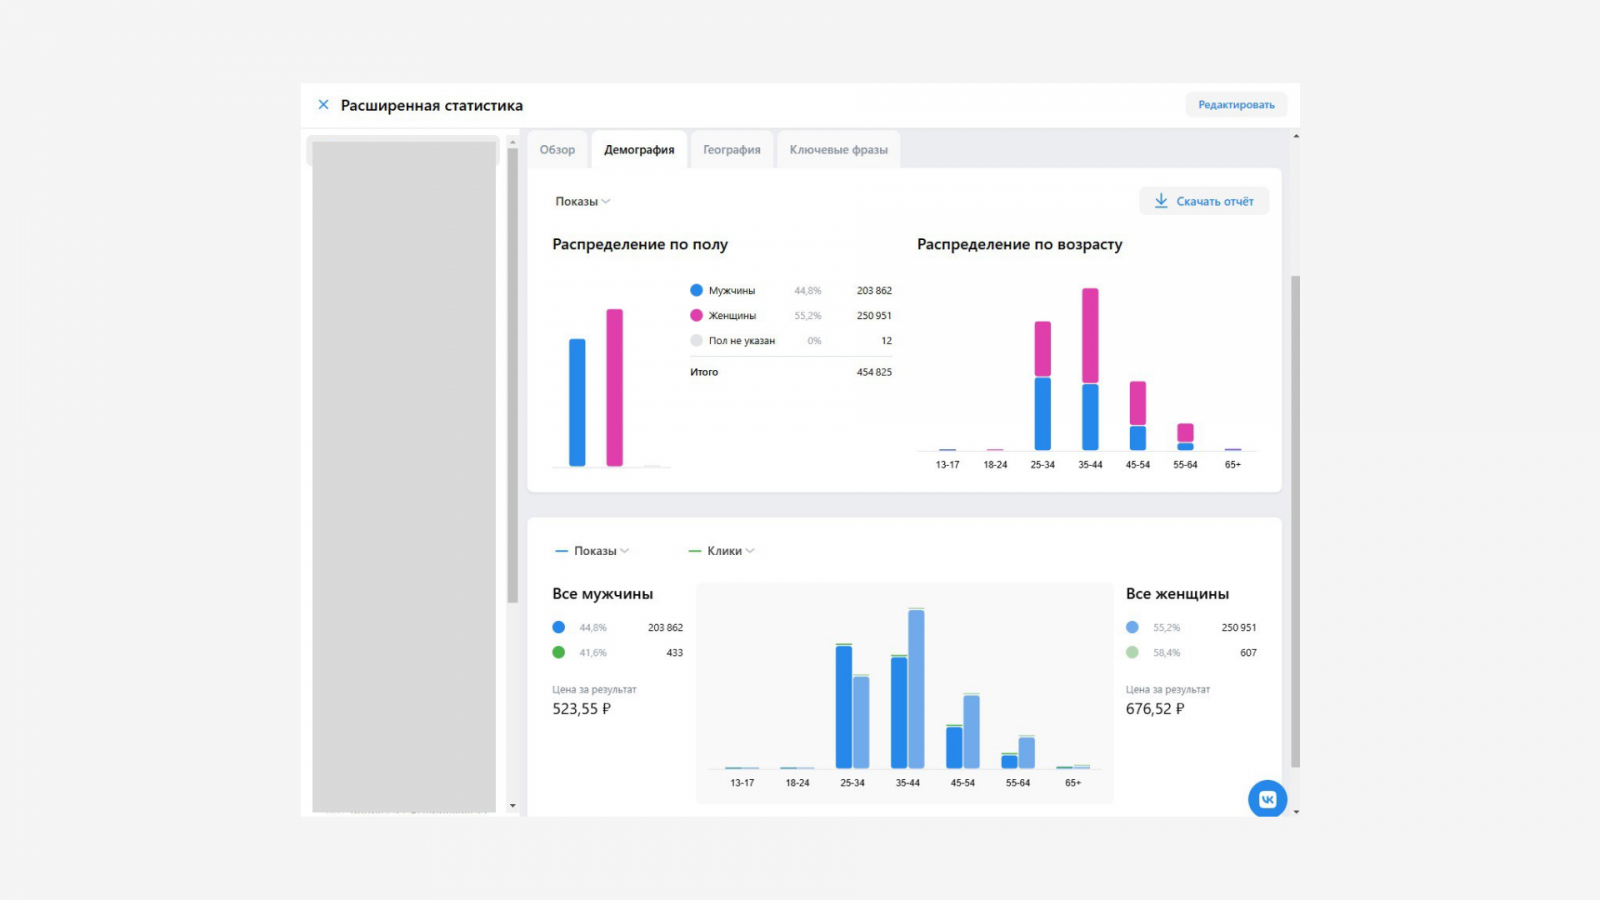The width and height of the screenshot is (1600, 900).
Task: Click the download arrow icon in Скачать отчёт
Action: pyautogui.click(x=1161, y=201)
